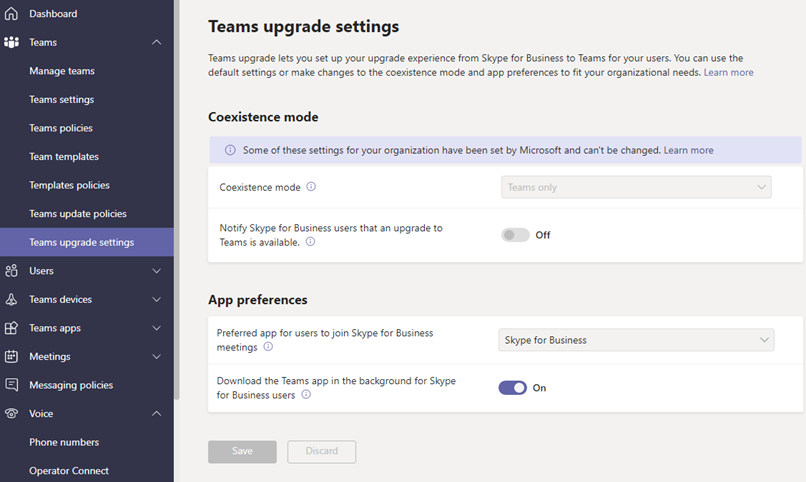Click the Dashboard home icon
This screenshot has height=482, width=806.
[11, 14]
